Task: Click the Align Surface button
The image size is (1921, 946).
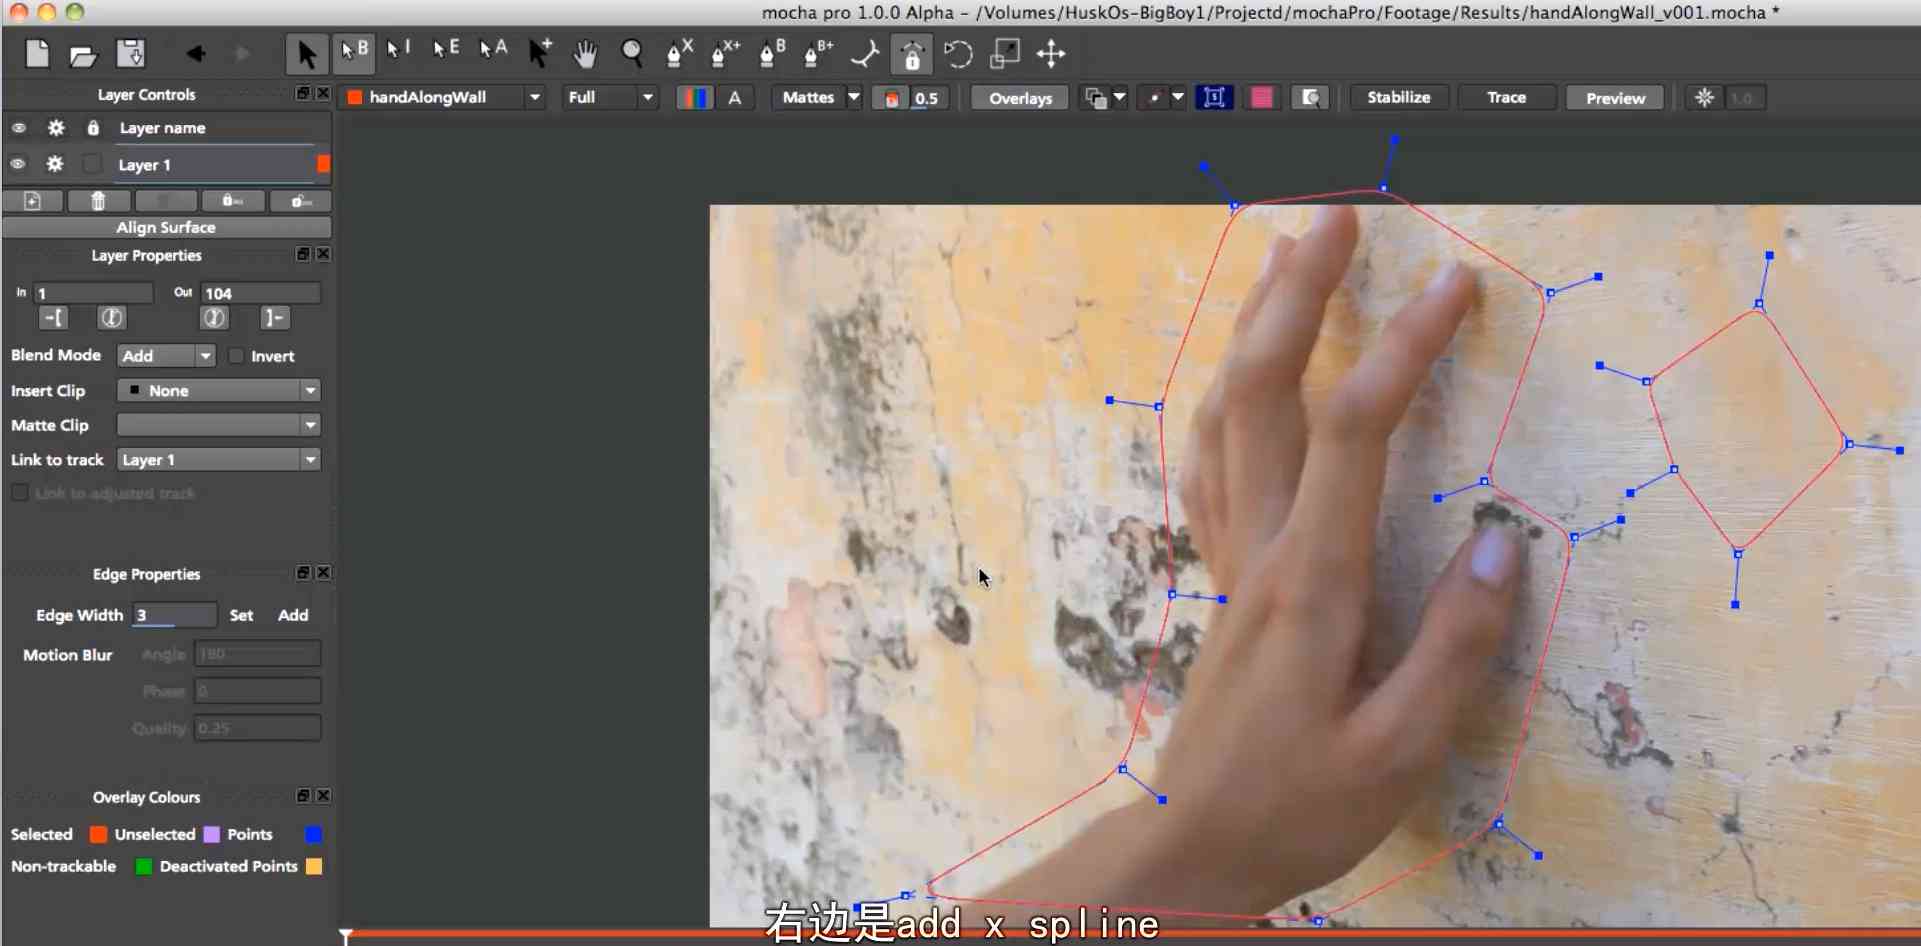Action: [166, 228]
